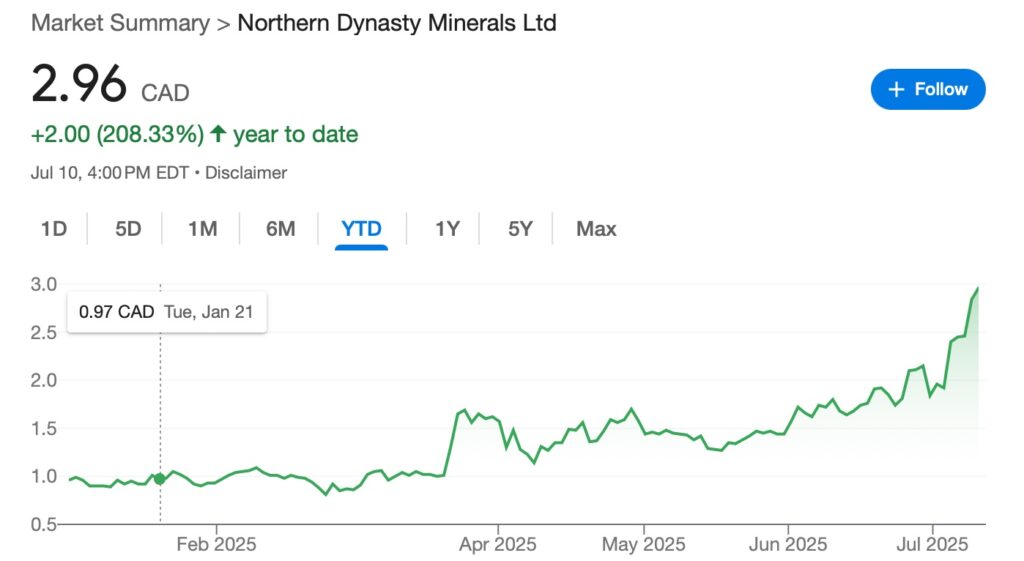The image size is (1024, 561).
Task: Click the green data point marker on chart
Action: coord(159,479)
